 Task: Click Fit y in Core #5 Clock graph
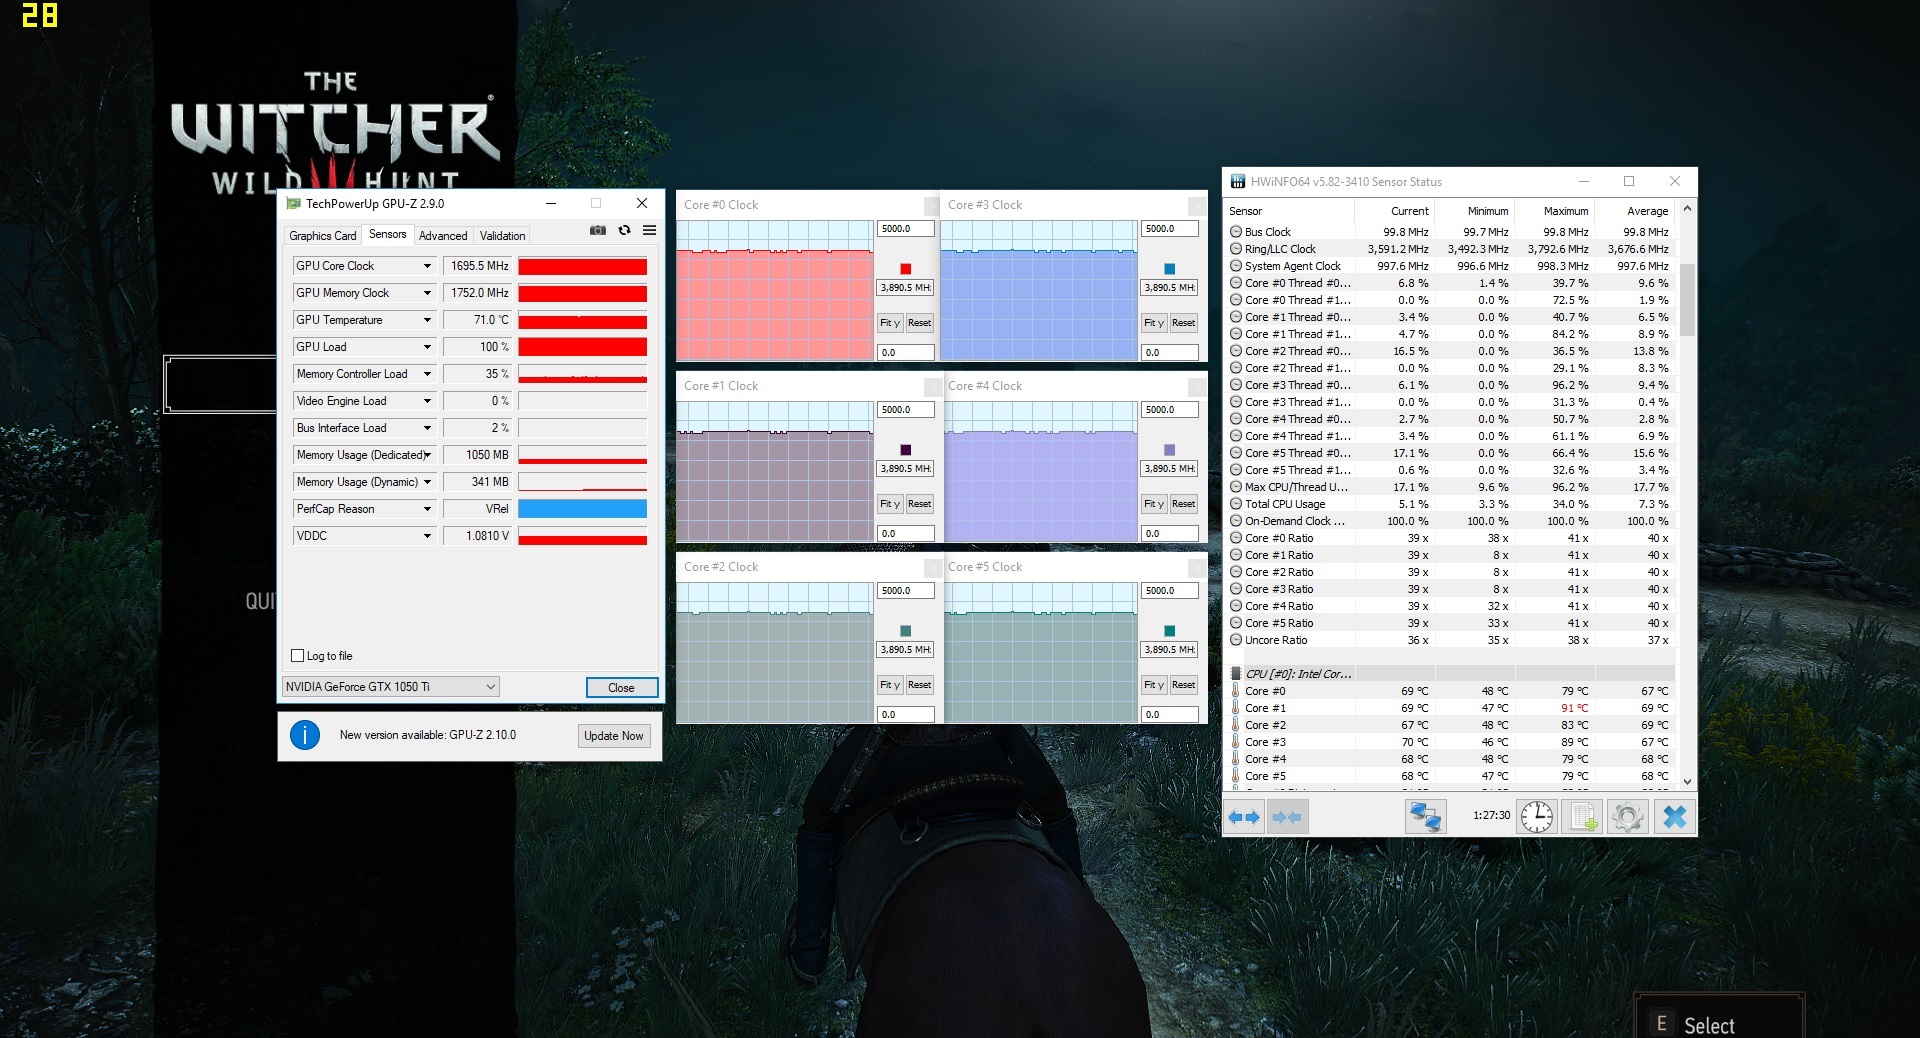pyautogui.click(x=1154, y=685)
